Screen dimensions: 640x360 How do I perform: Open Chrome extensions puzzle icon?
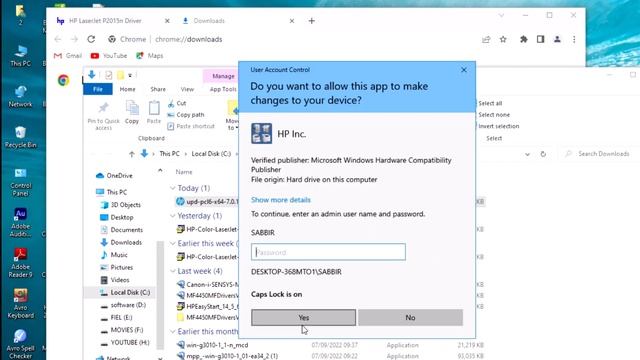click(x=523, y=39)
